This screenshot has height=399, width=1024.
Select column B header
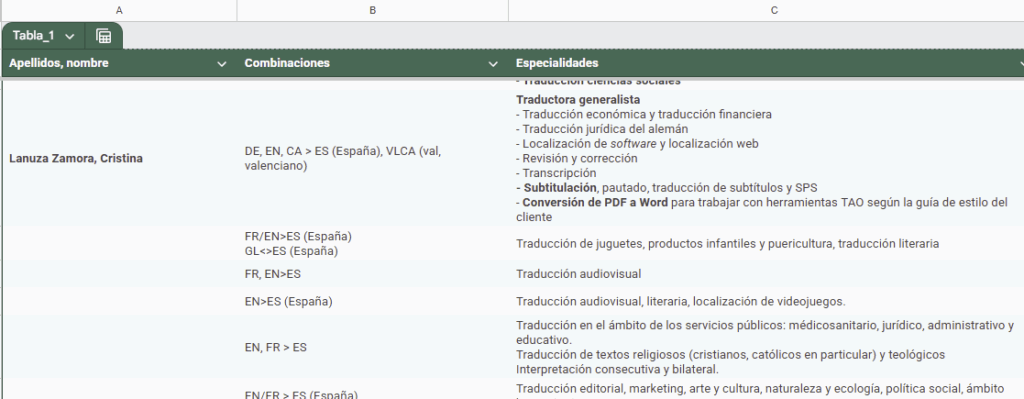[x=373, y=10]
